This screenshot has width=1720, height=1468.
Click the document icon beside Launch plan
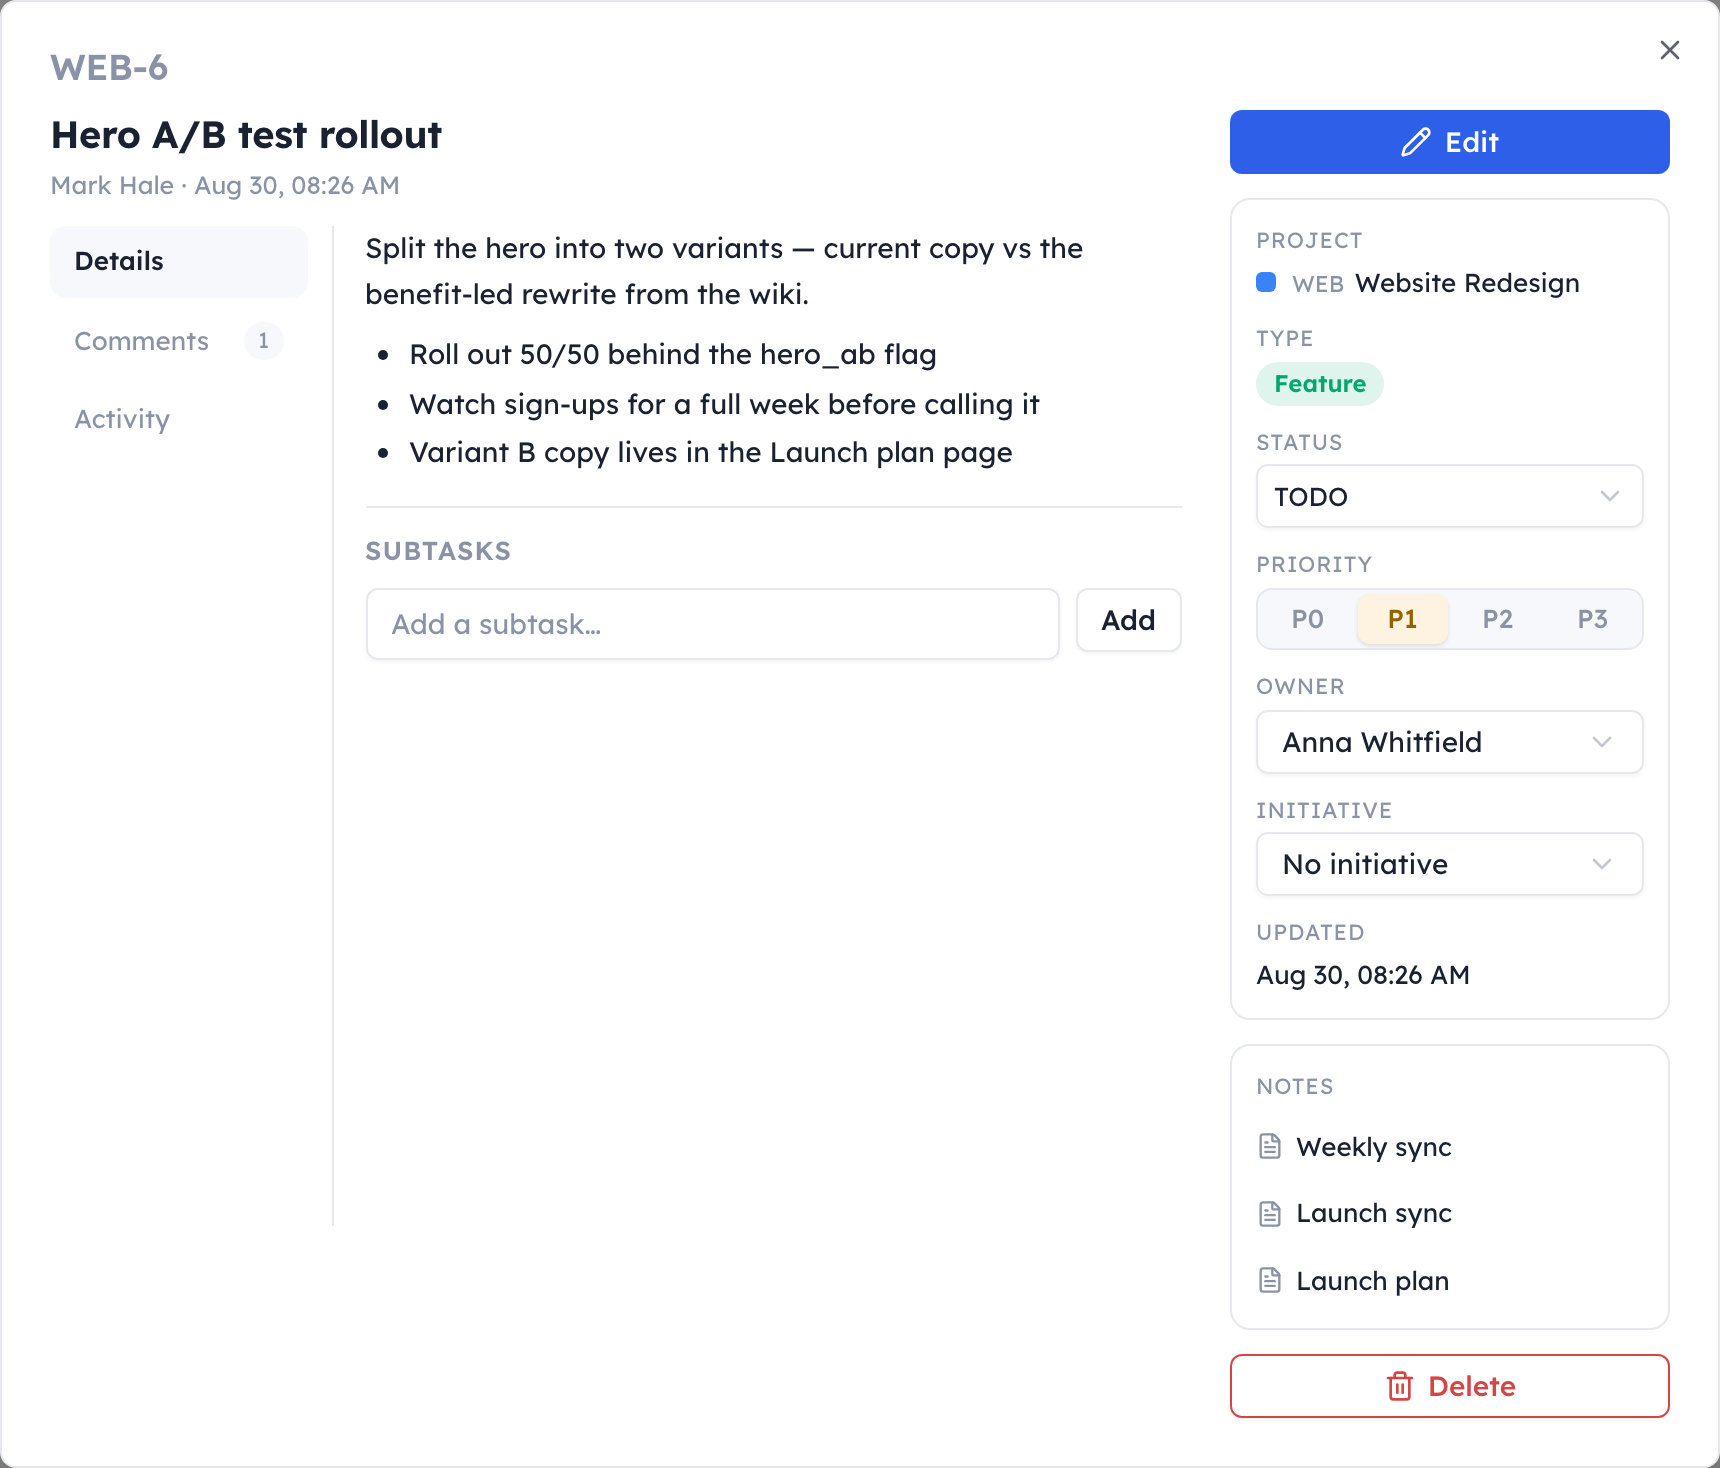click(1270, 1280)
